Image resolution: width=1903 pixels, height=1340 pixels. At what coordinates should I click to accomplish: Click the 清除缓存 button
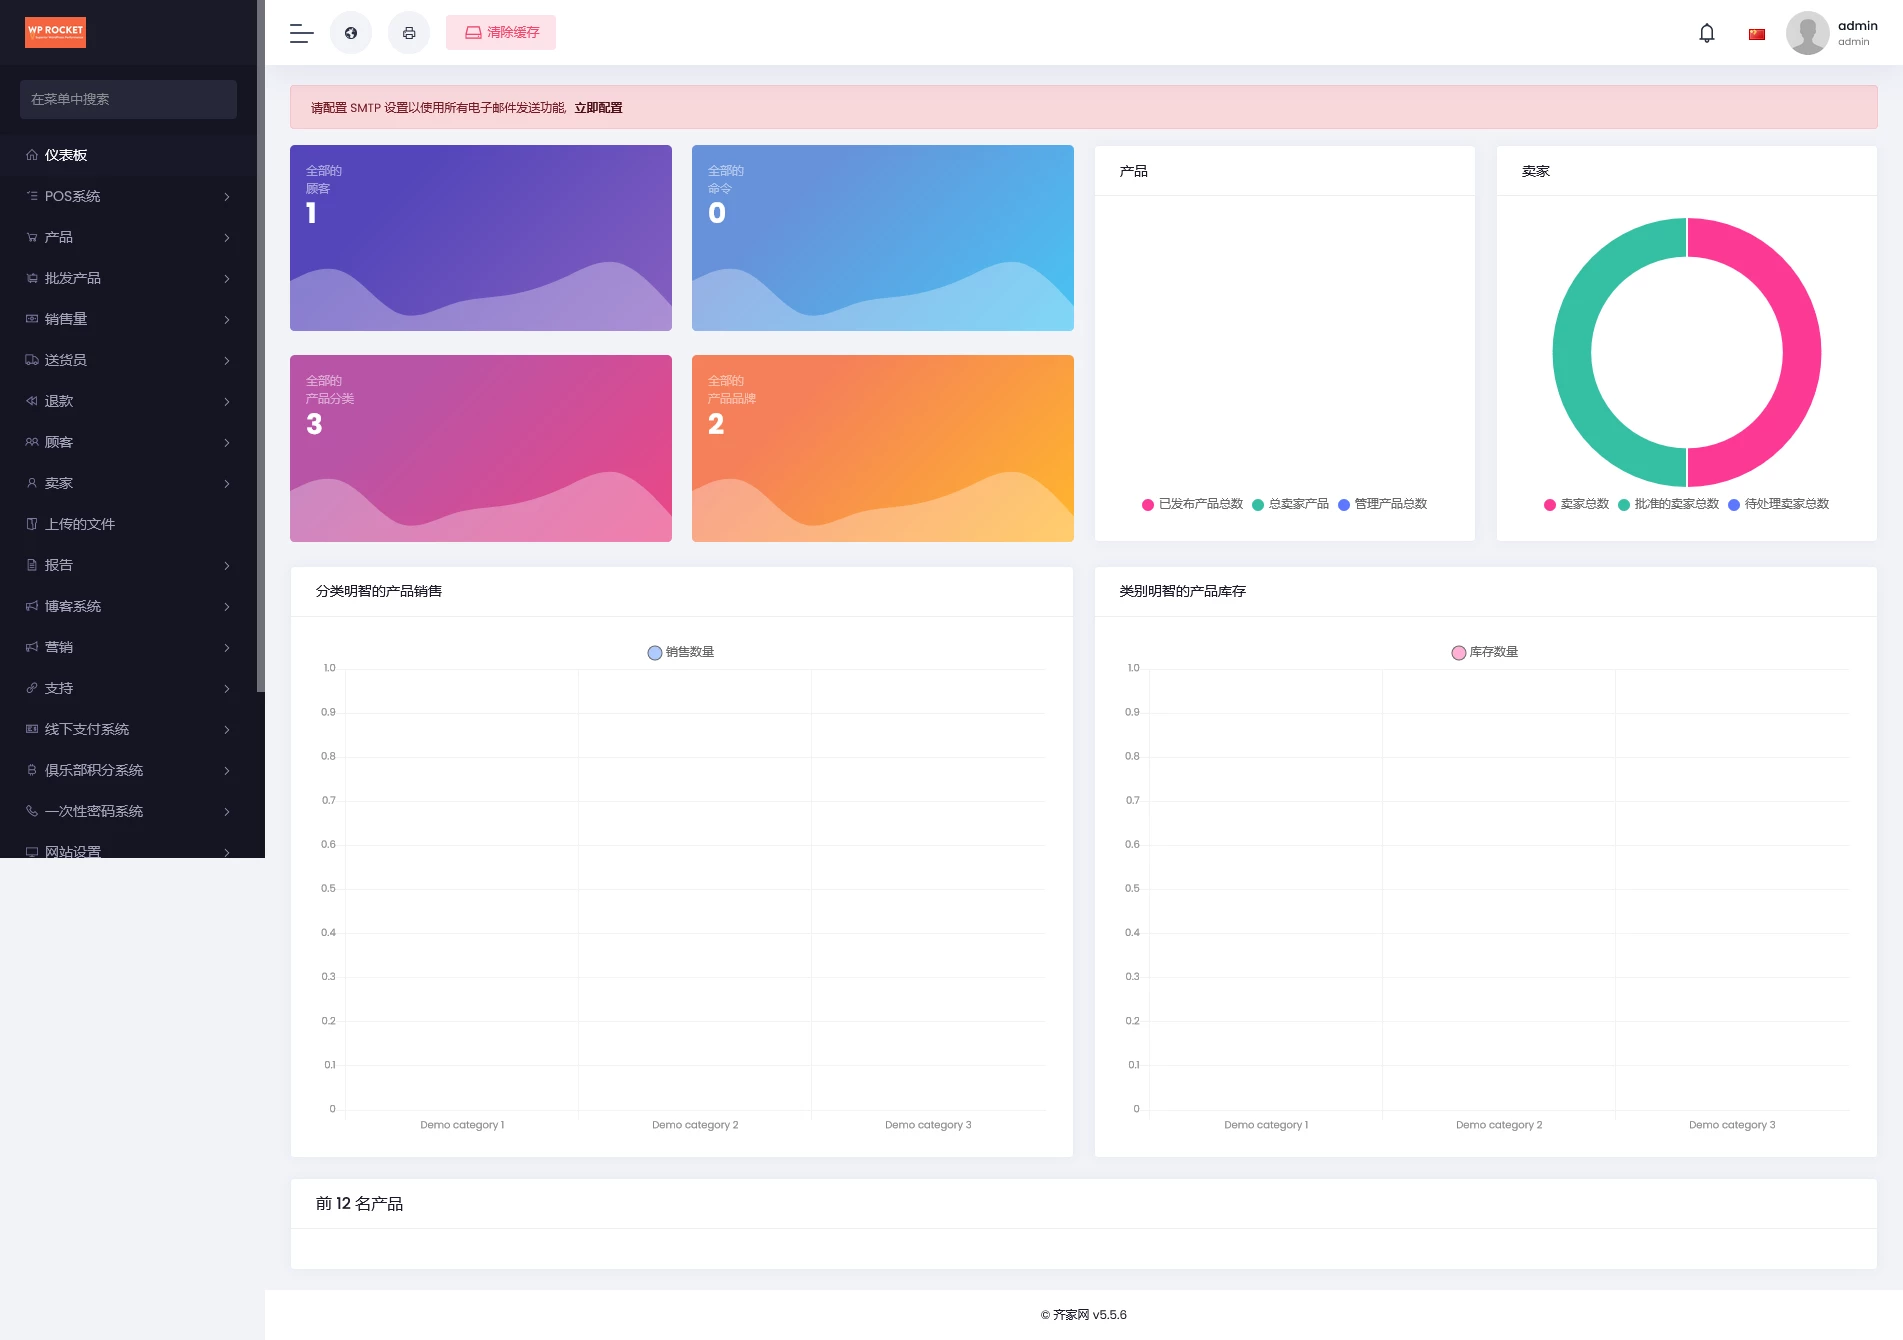point(501,33)
